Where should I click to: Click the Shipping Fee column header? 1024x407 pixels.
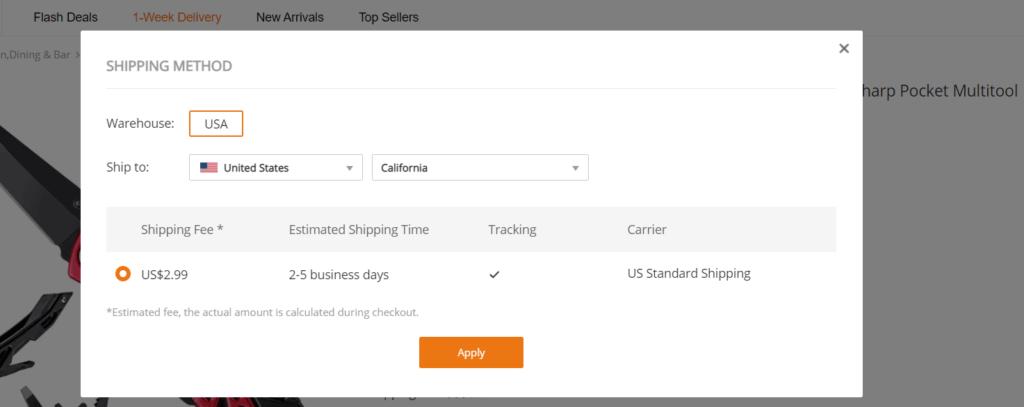click(182, 230)
